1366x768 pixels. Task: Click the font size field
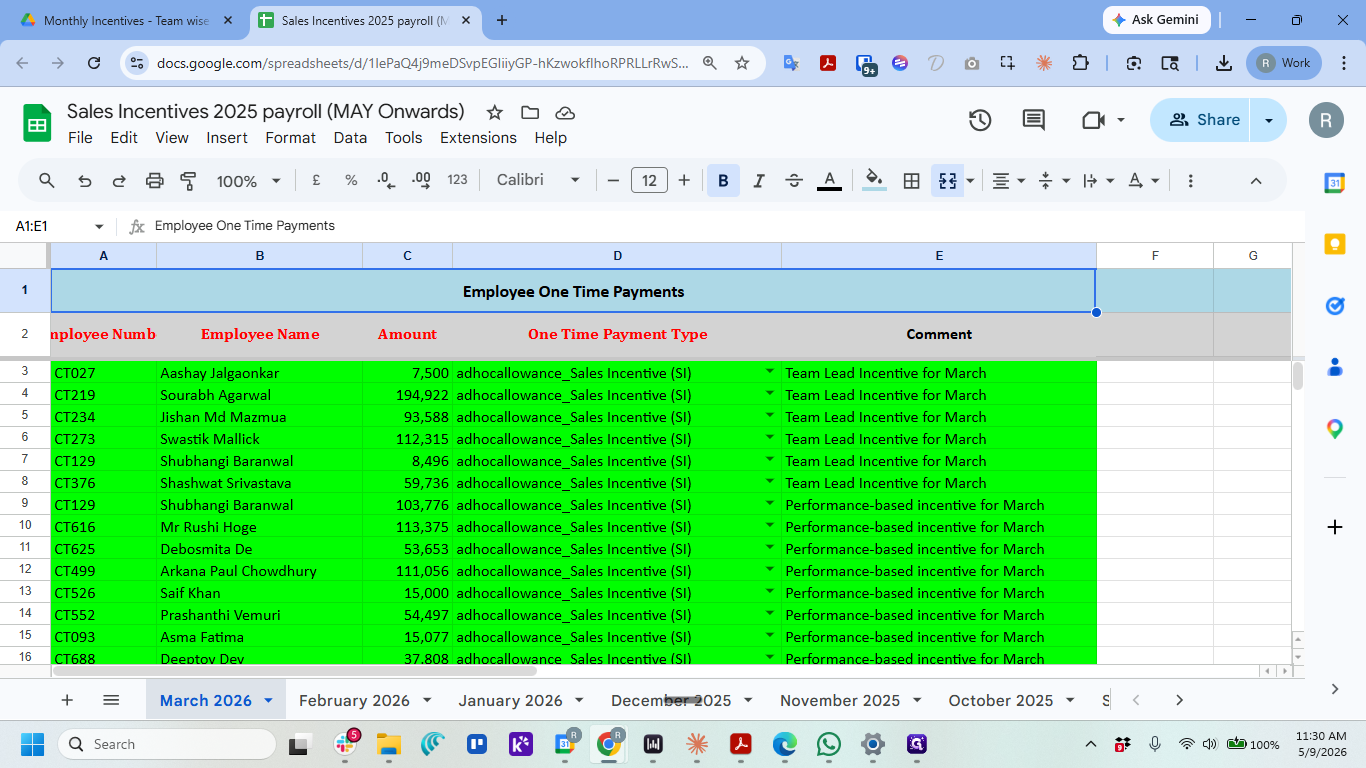[x=649, y=181]
